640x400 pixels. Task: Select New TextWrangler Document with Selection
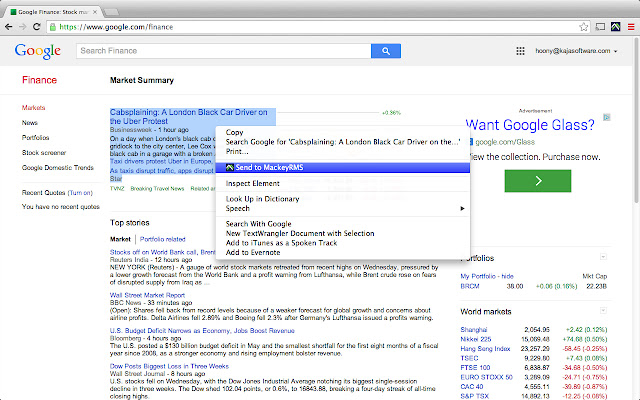coord(342,233)
